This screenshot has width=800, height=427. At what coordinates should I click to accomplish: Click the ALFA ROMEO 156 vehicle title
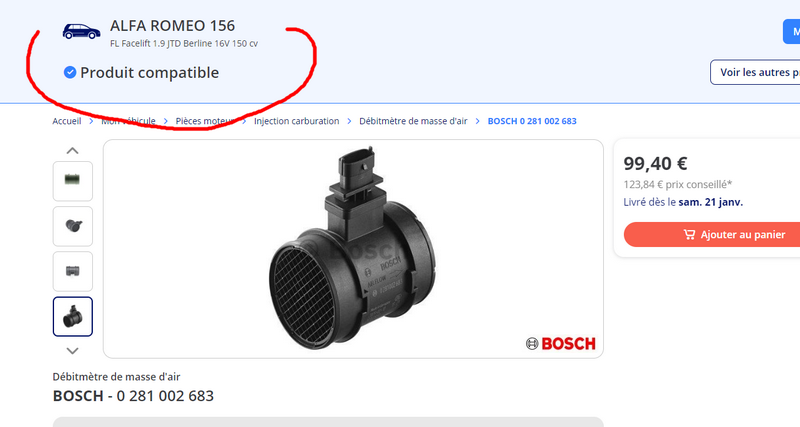click(x=172, y=26)
